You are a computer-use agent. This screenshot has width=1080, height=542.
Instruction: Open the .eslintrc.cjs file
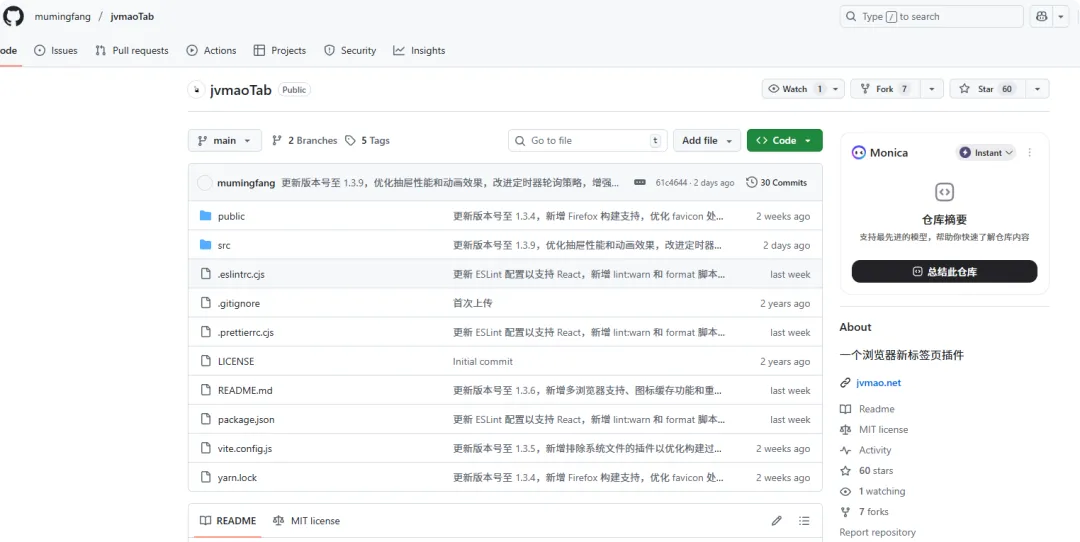point(241,274)
